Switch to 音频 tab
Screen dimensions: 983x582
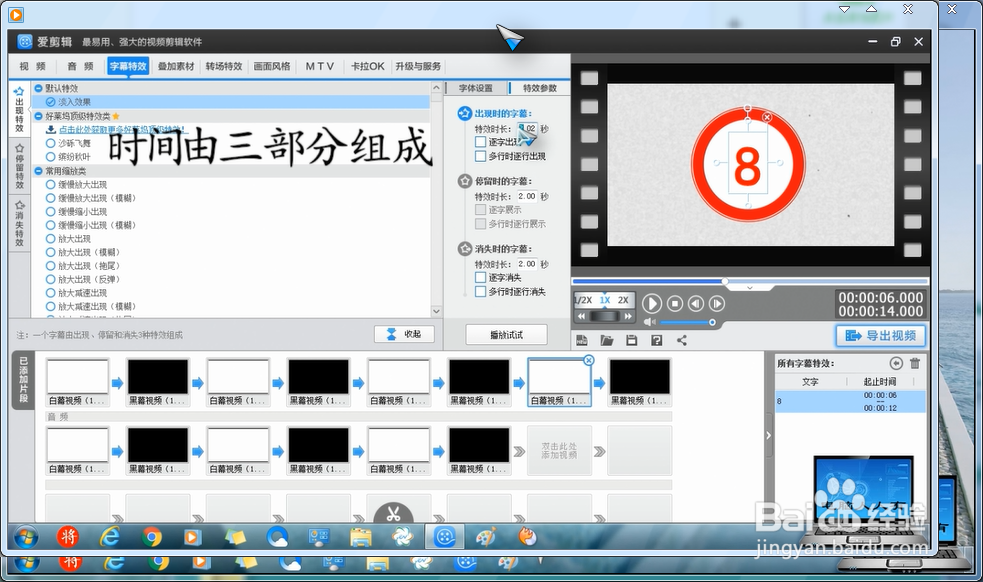click(x=80, y=66)
